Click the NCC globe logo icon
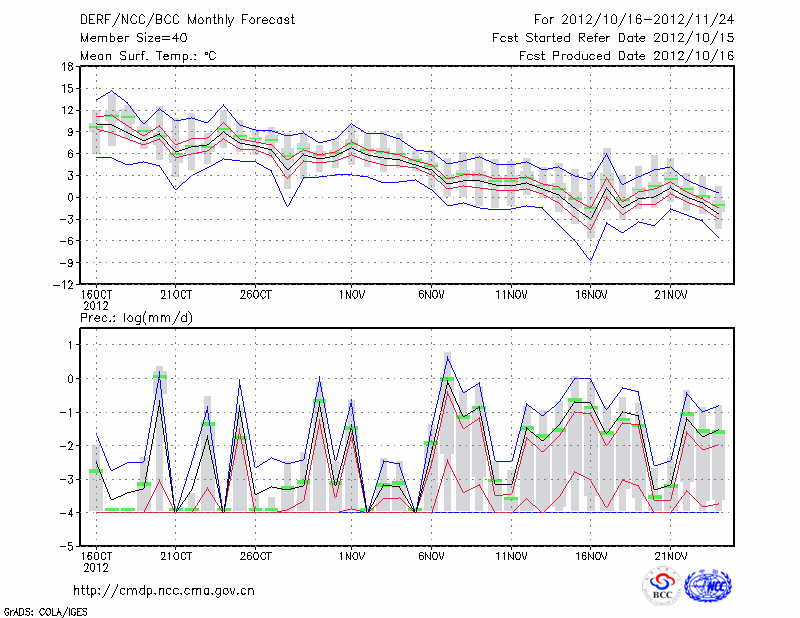800x618 pixels. [707, 586]
